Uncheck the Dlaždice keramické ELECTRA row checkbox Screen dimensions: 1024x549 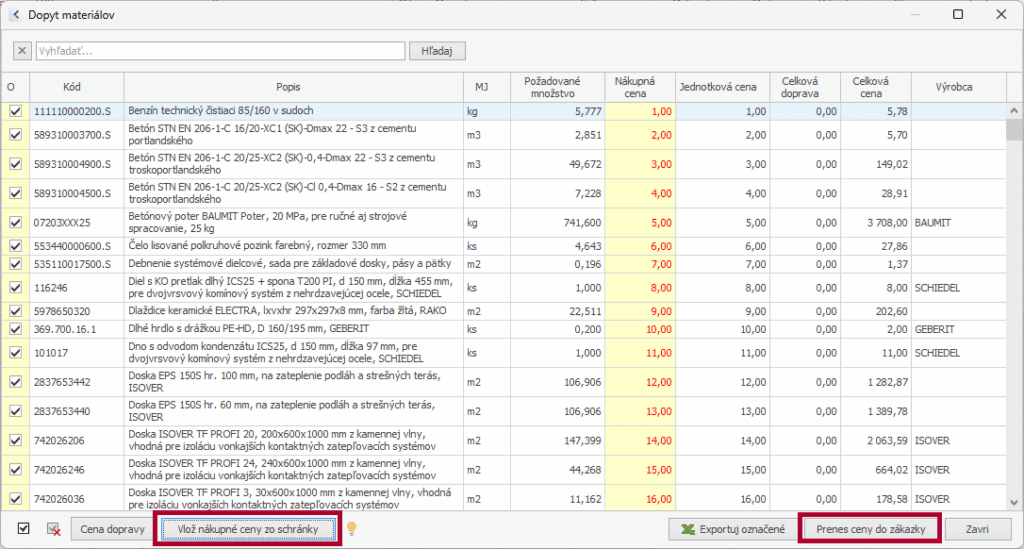[x=15, y=311]
